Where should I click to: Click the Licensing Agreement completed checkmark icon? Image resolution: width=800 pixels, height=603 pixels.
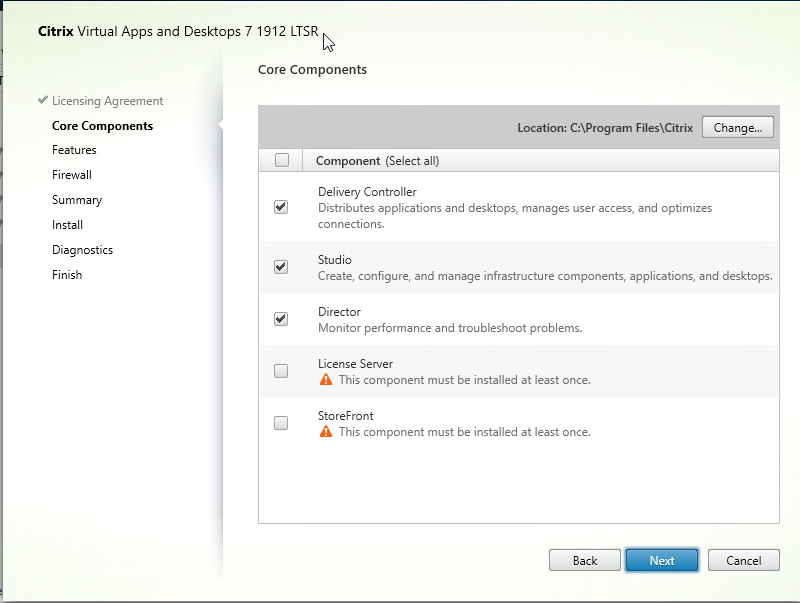click(43, 99)
